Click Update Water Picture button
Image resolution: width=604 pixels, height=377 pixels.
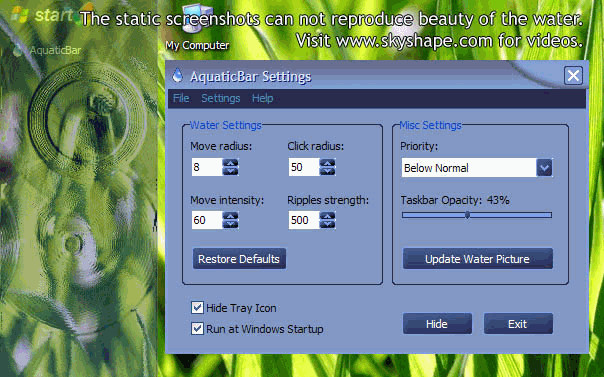(478, 258)
